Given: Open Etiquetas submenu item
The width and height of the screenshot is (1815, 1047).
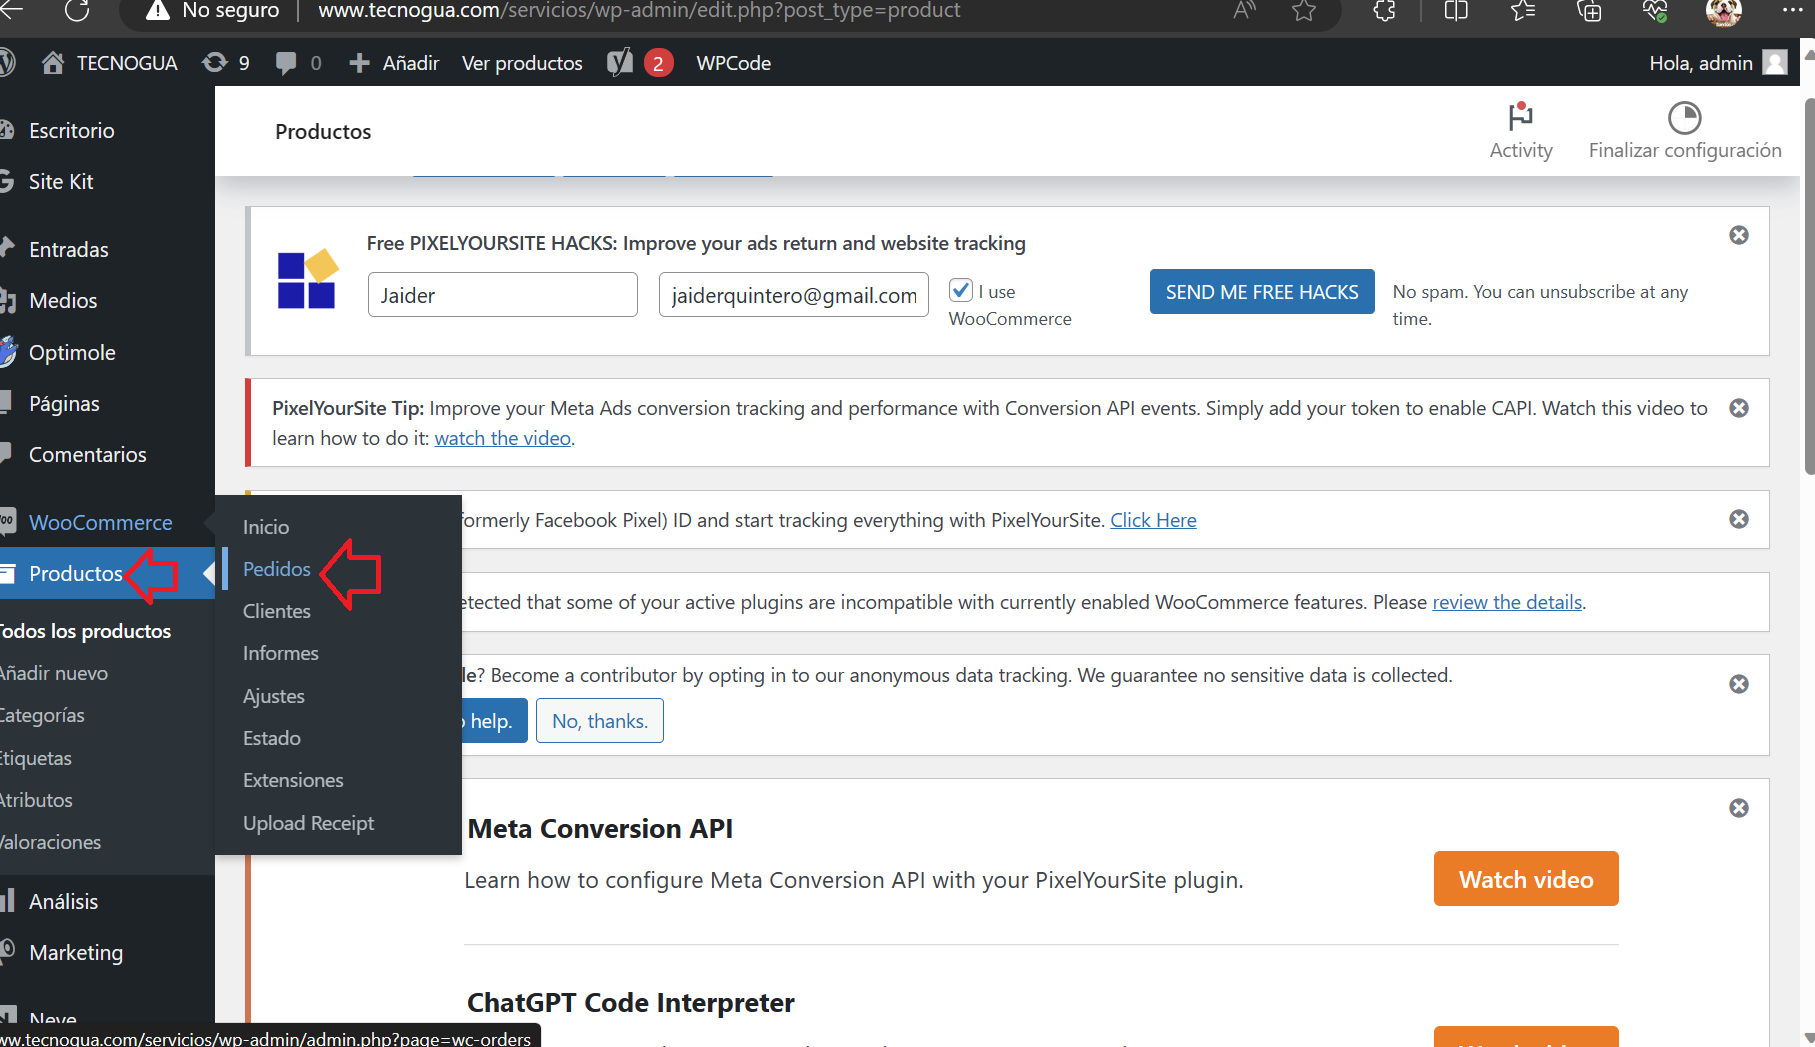Looking at the screenshot, I should pos(36,759).
